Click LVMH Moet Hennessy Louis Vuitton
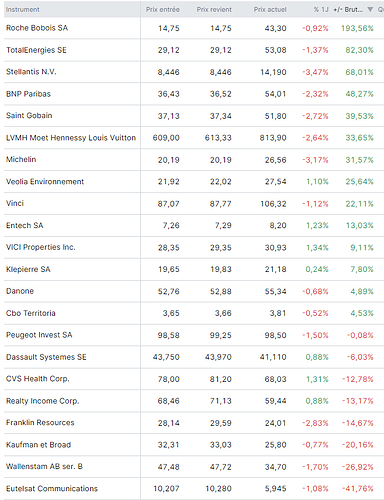 [71, 138]
